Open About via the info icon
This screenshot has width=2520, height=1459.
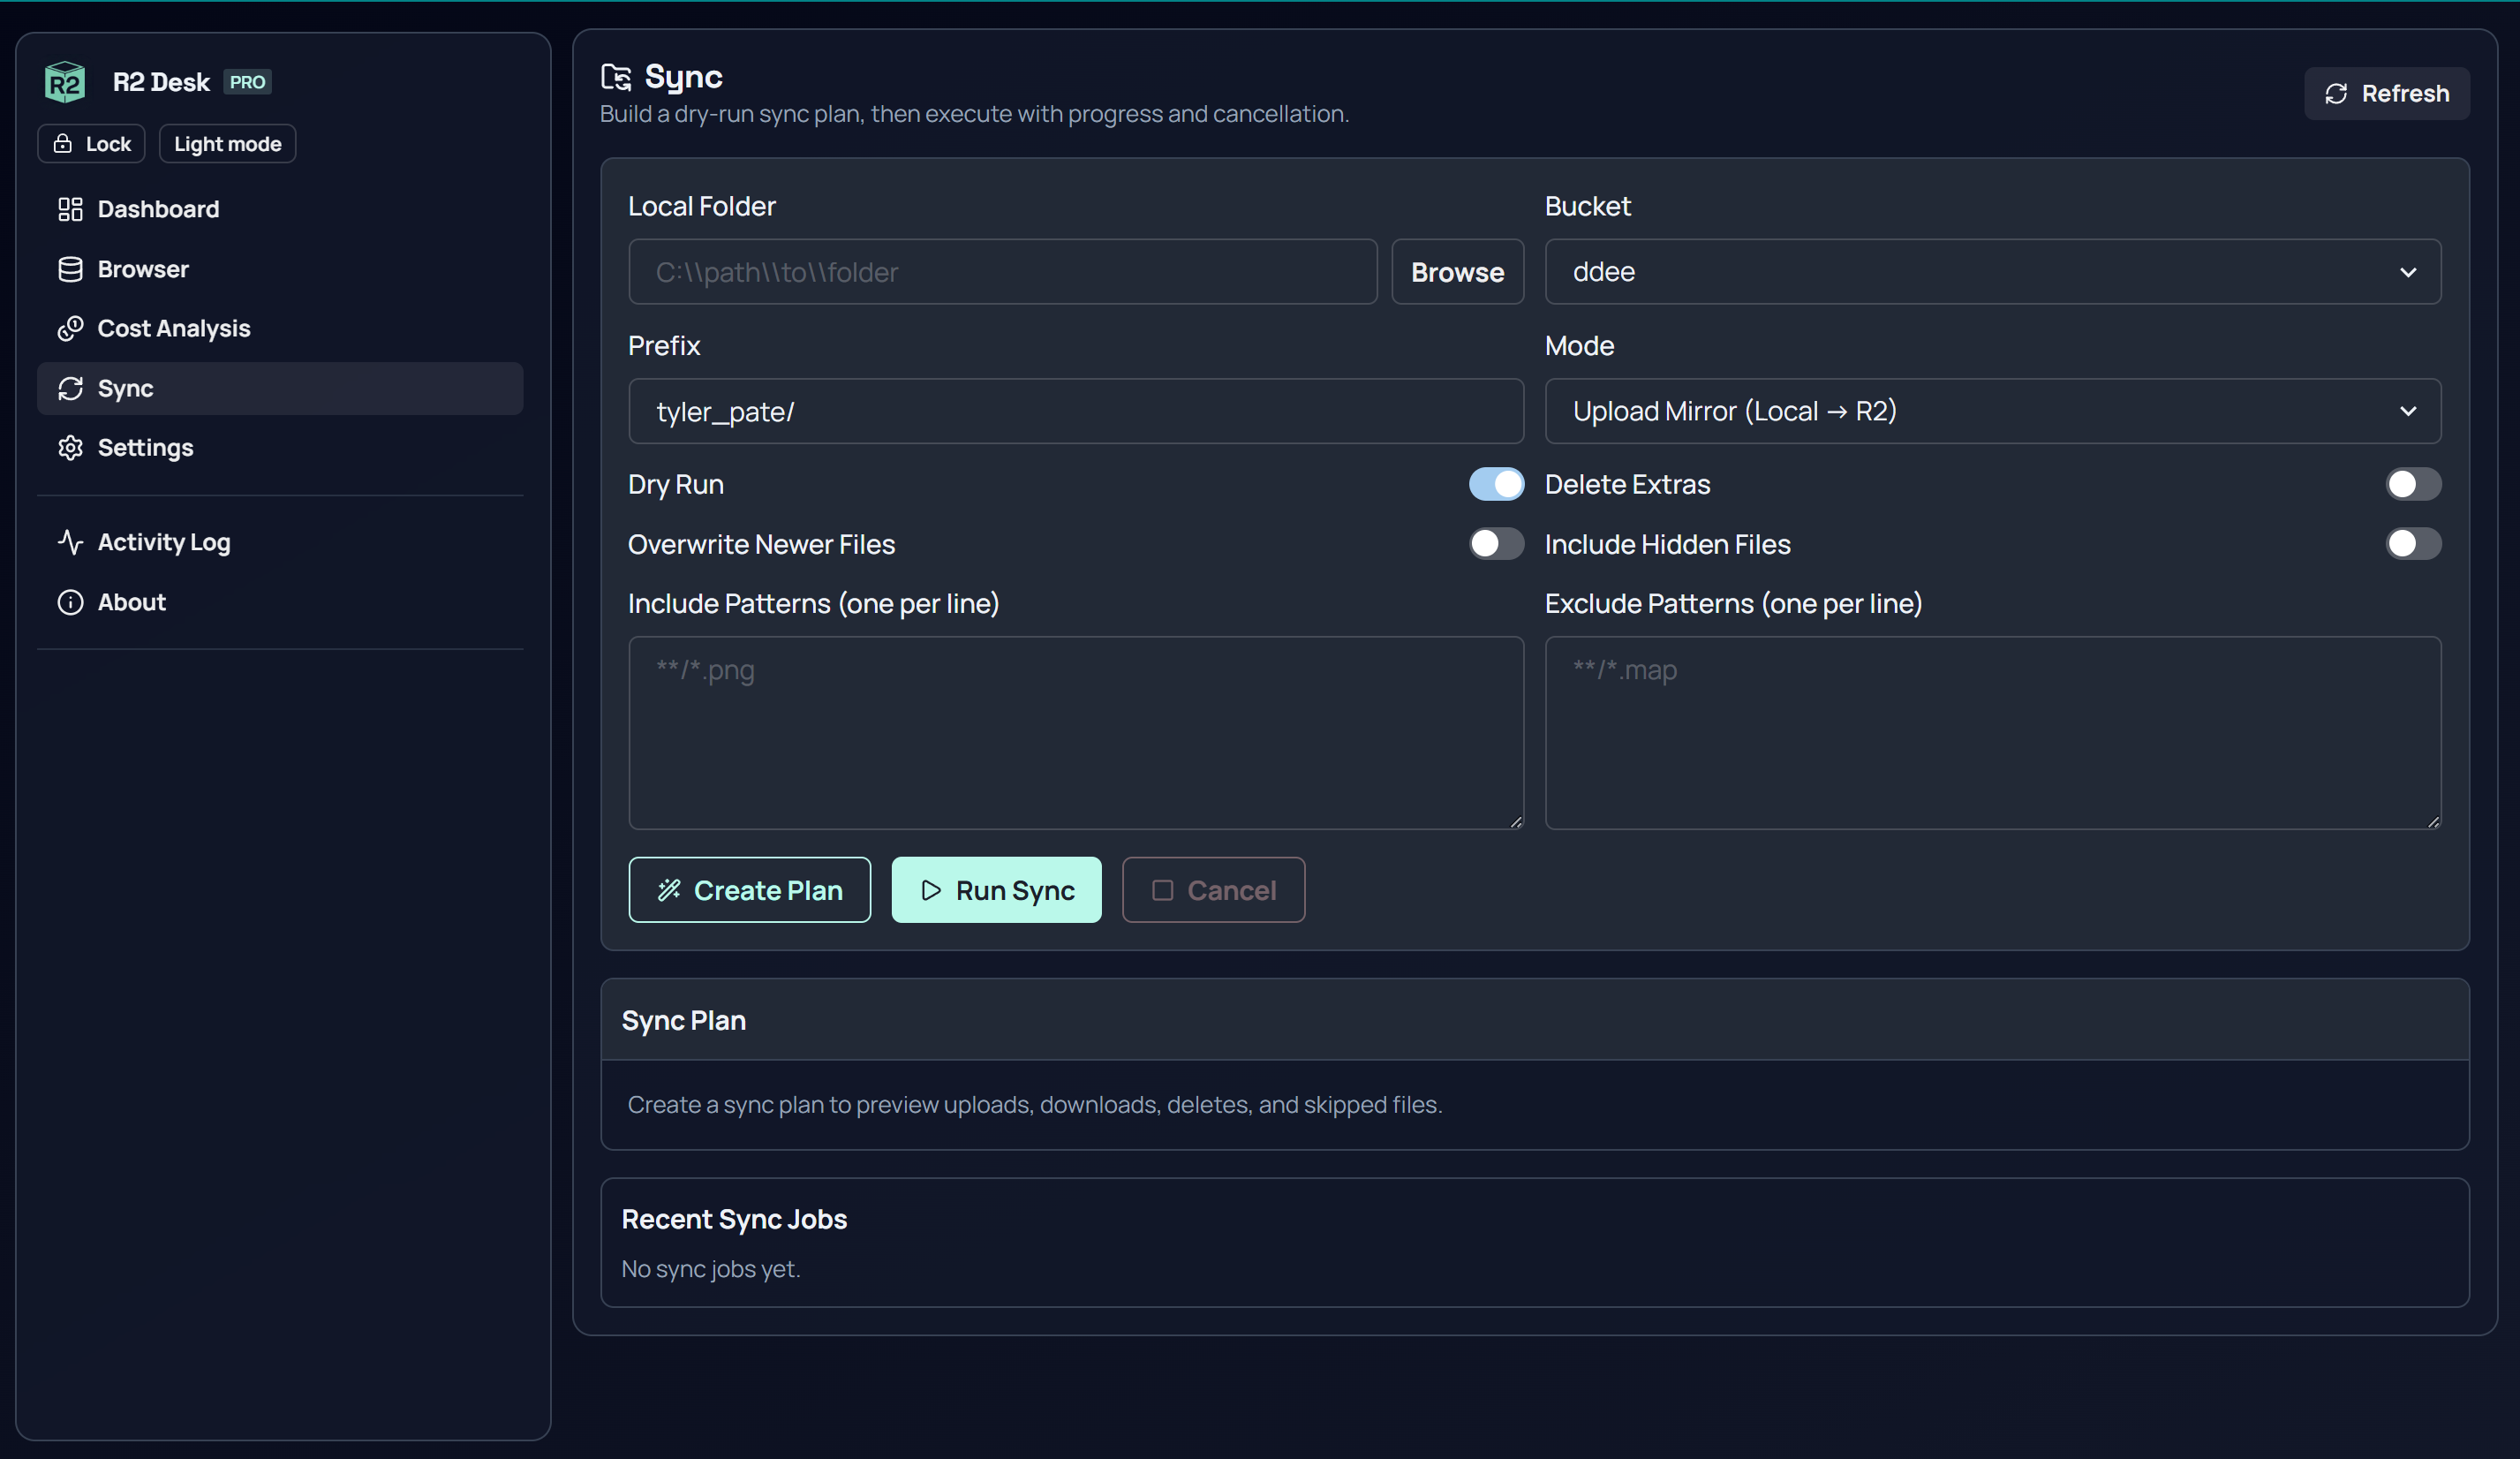tap(70, 601)
